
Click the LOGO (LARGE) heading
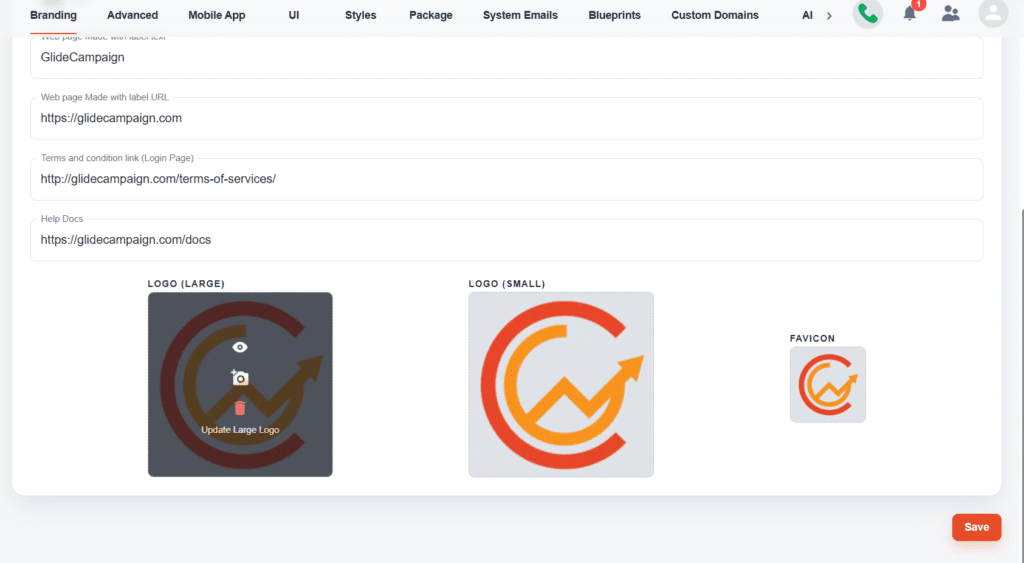coord(186,283)
